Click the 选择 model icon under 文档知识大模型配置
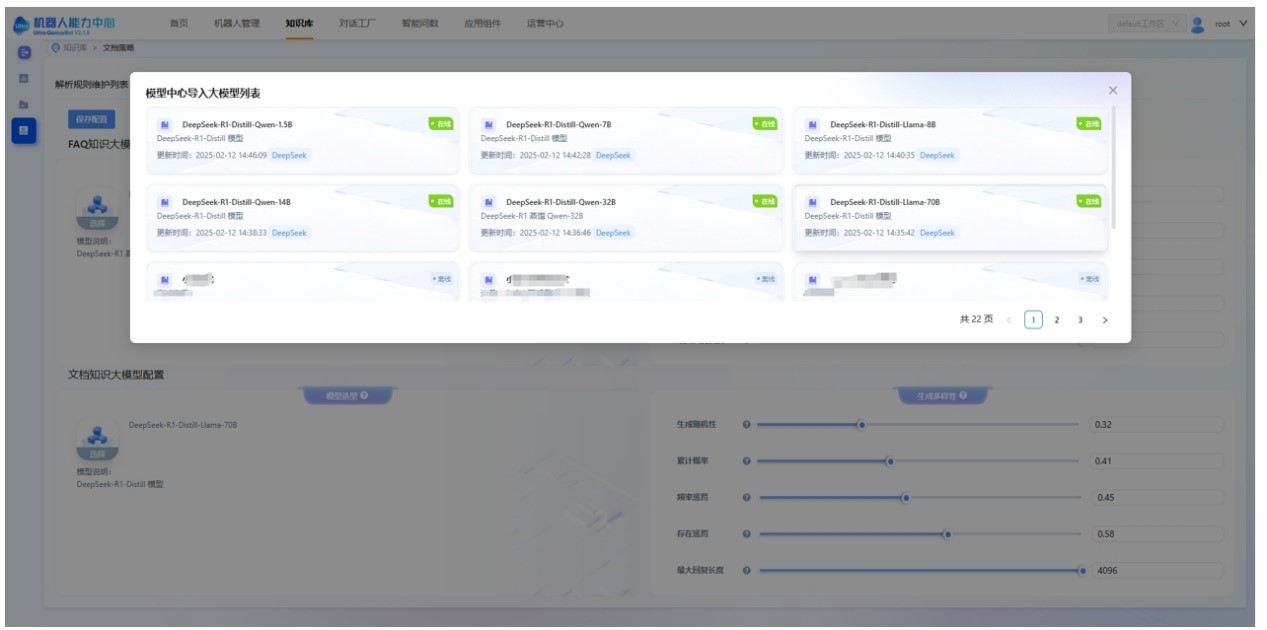This screenshot has height=630, width=1267. click(x=97, y=441)
